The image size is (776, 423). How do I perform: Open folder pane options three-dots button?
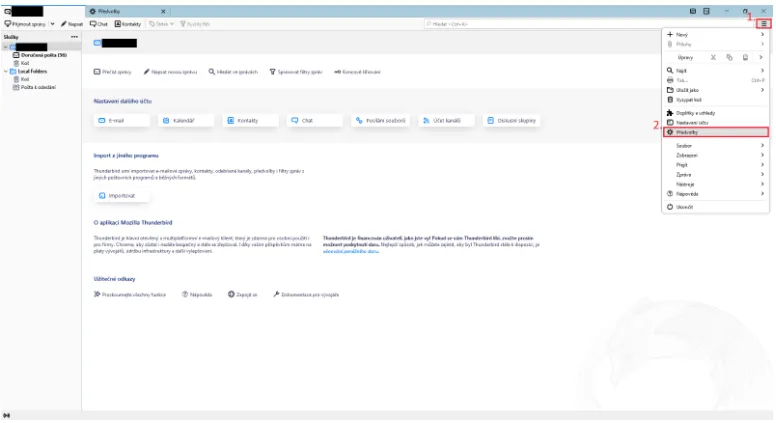[x=74, y=37]
